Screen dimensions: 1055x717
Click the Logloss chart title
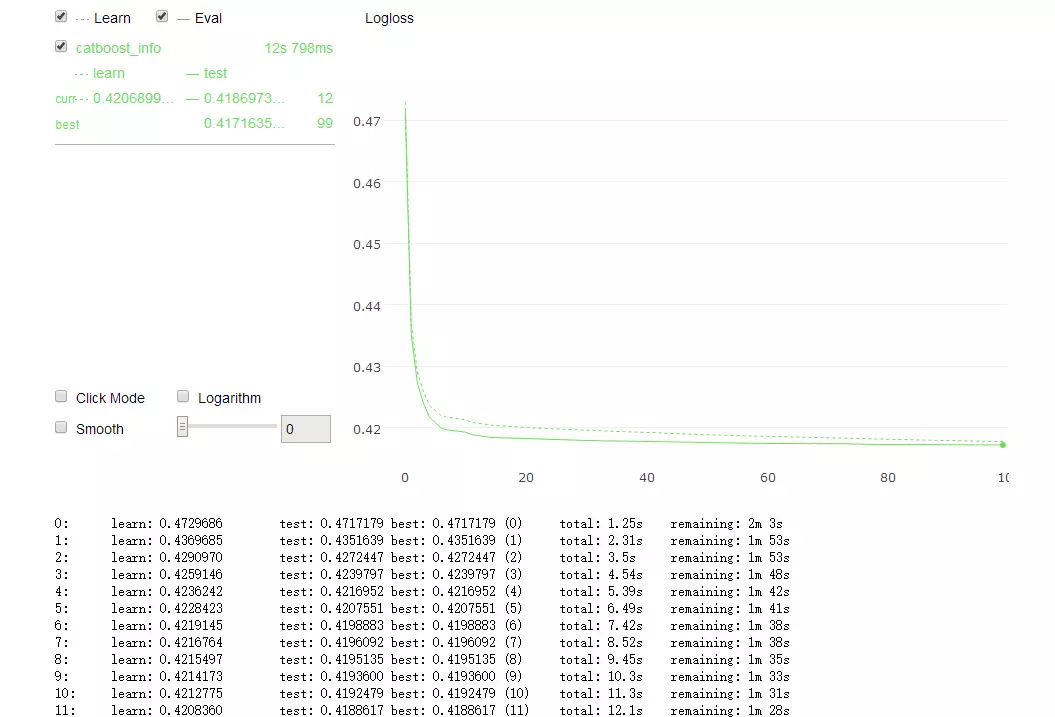pyautogui.click(x=390, y=19)
